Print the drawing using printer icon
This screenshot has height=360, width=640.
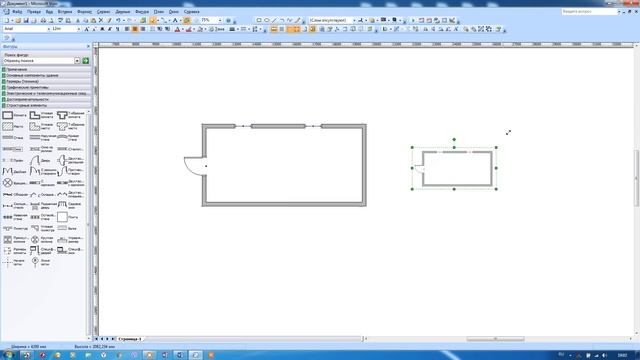pyautogui.click(x=43, y=20)
